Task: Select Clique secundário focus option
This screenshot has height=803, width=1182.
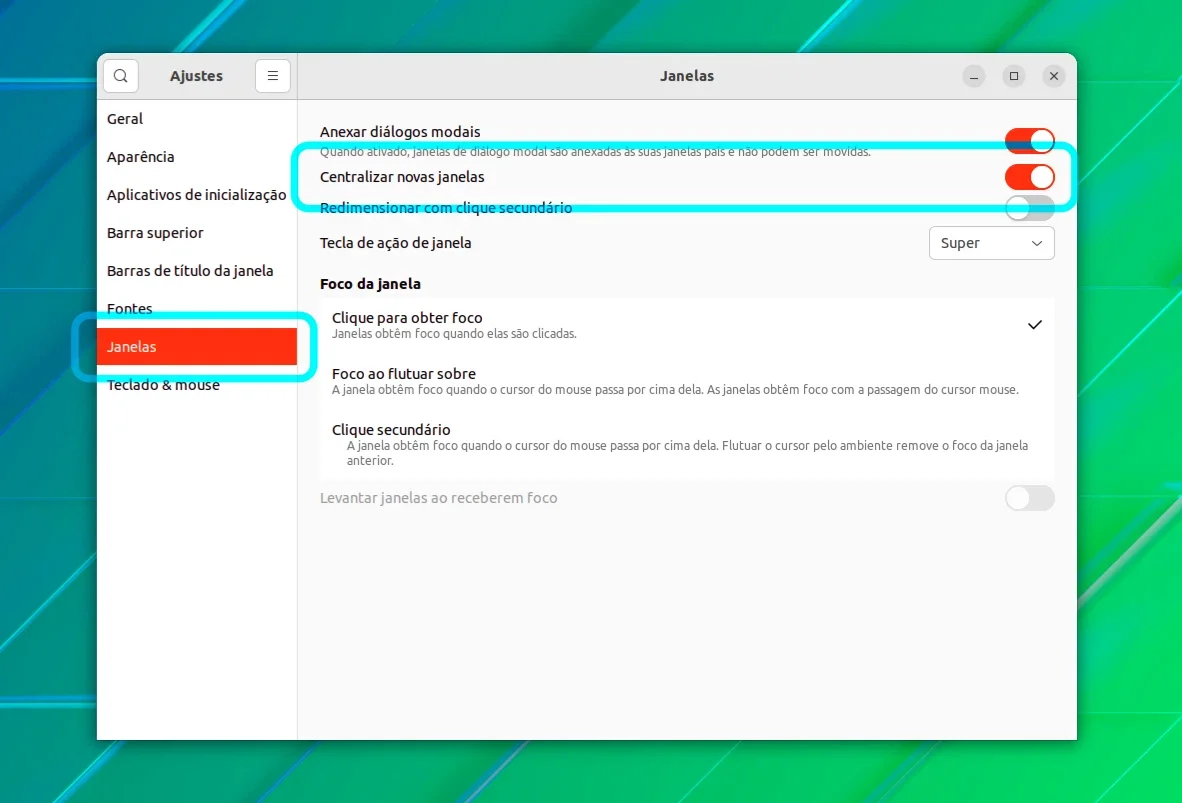Action: click(x=687, y=444)
